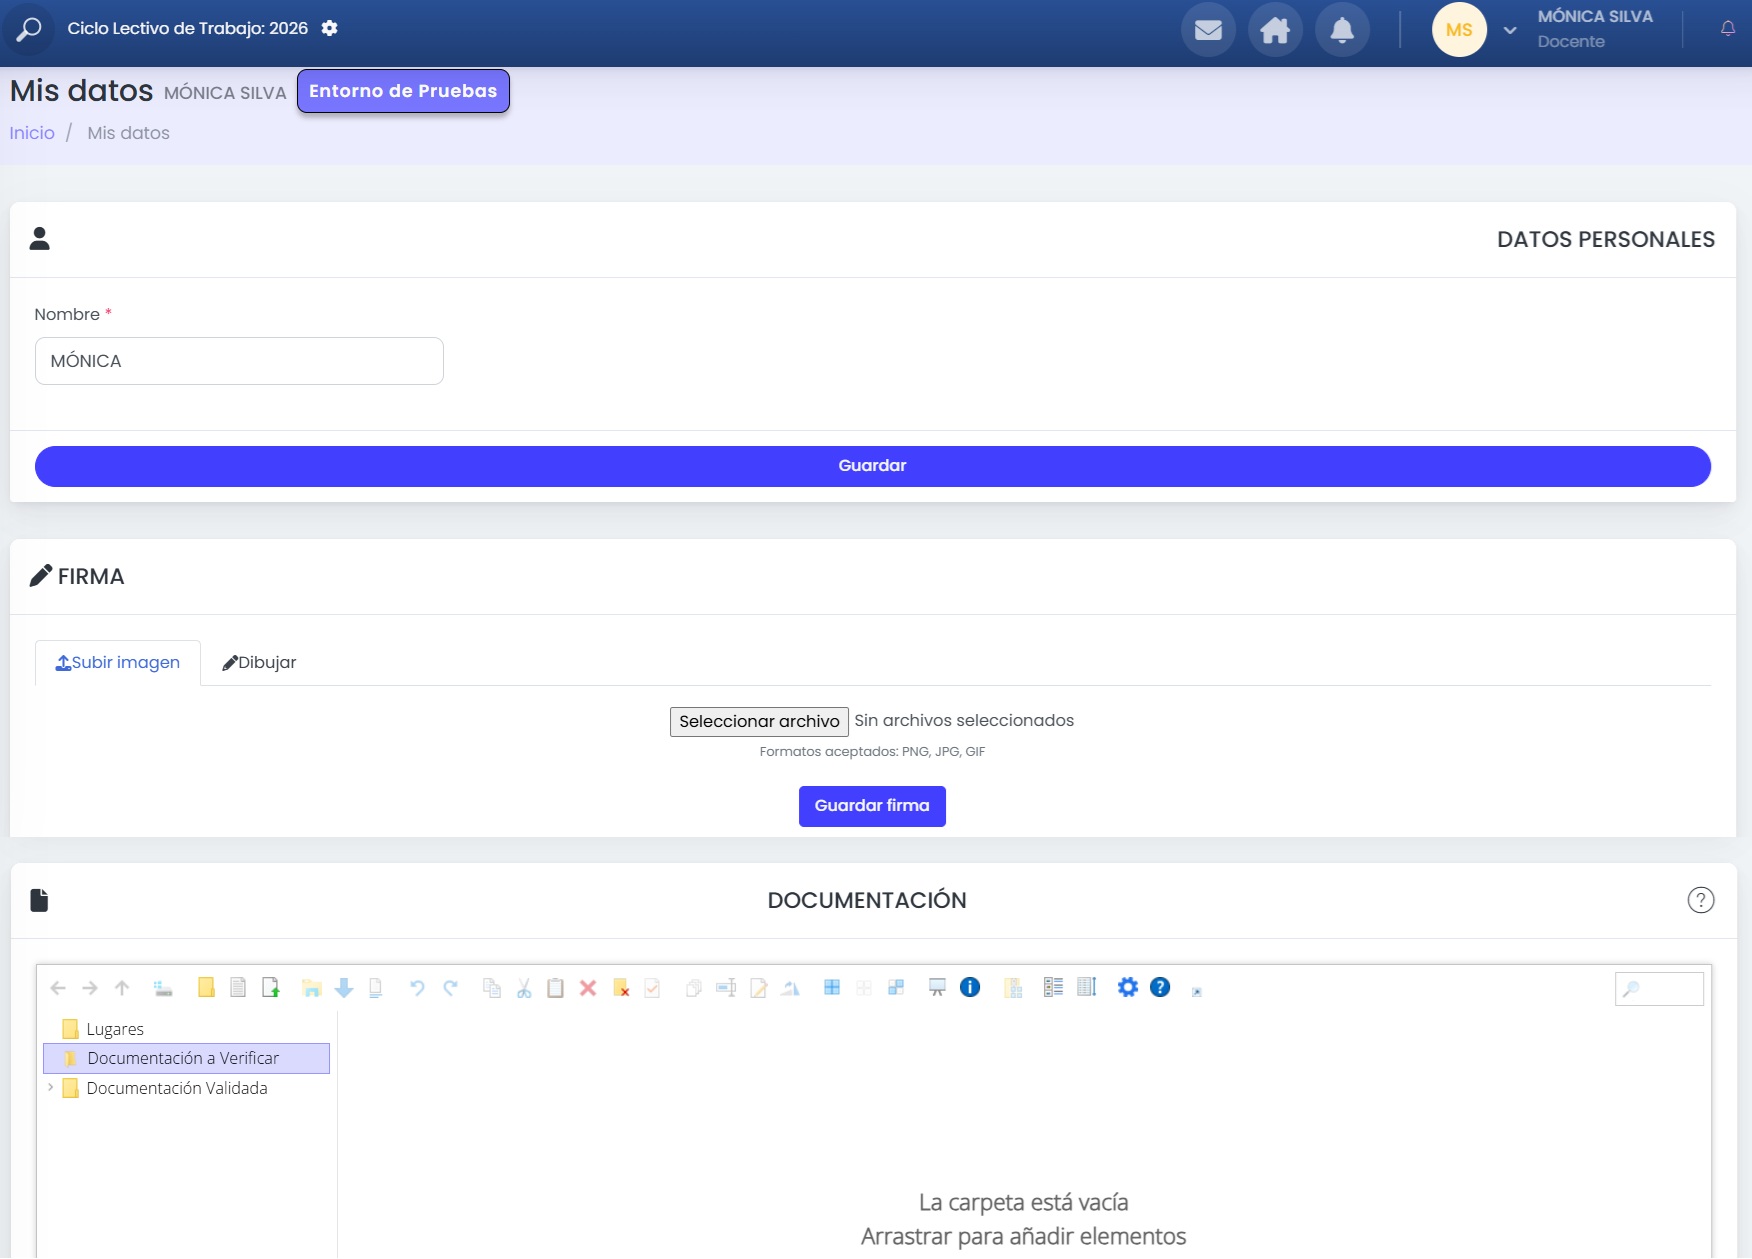Switch to the Dibujar tab
This screenshot has width=1752, height=1259.
tap(259, 663)
